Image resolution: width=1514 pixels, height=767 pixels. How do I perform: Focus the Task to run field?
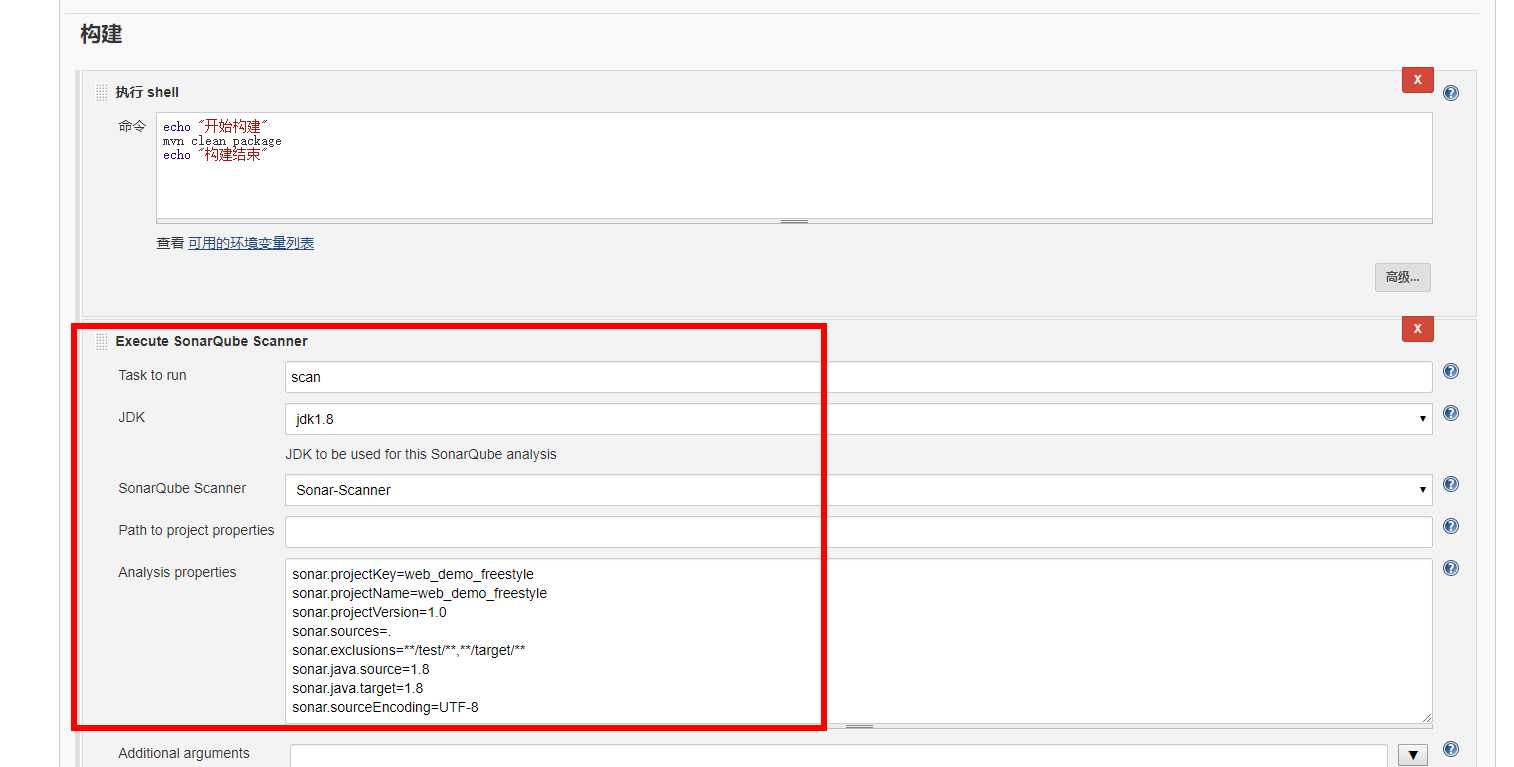tap(858, 377)
